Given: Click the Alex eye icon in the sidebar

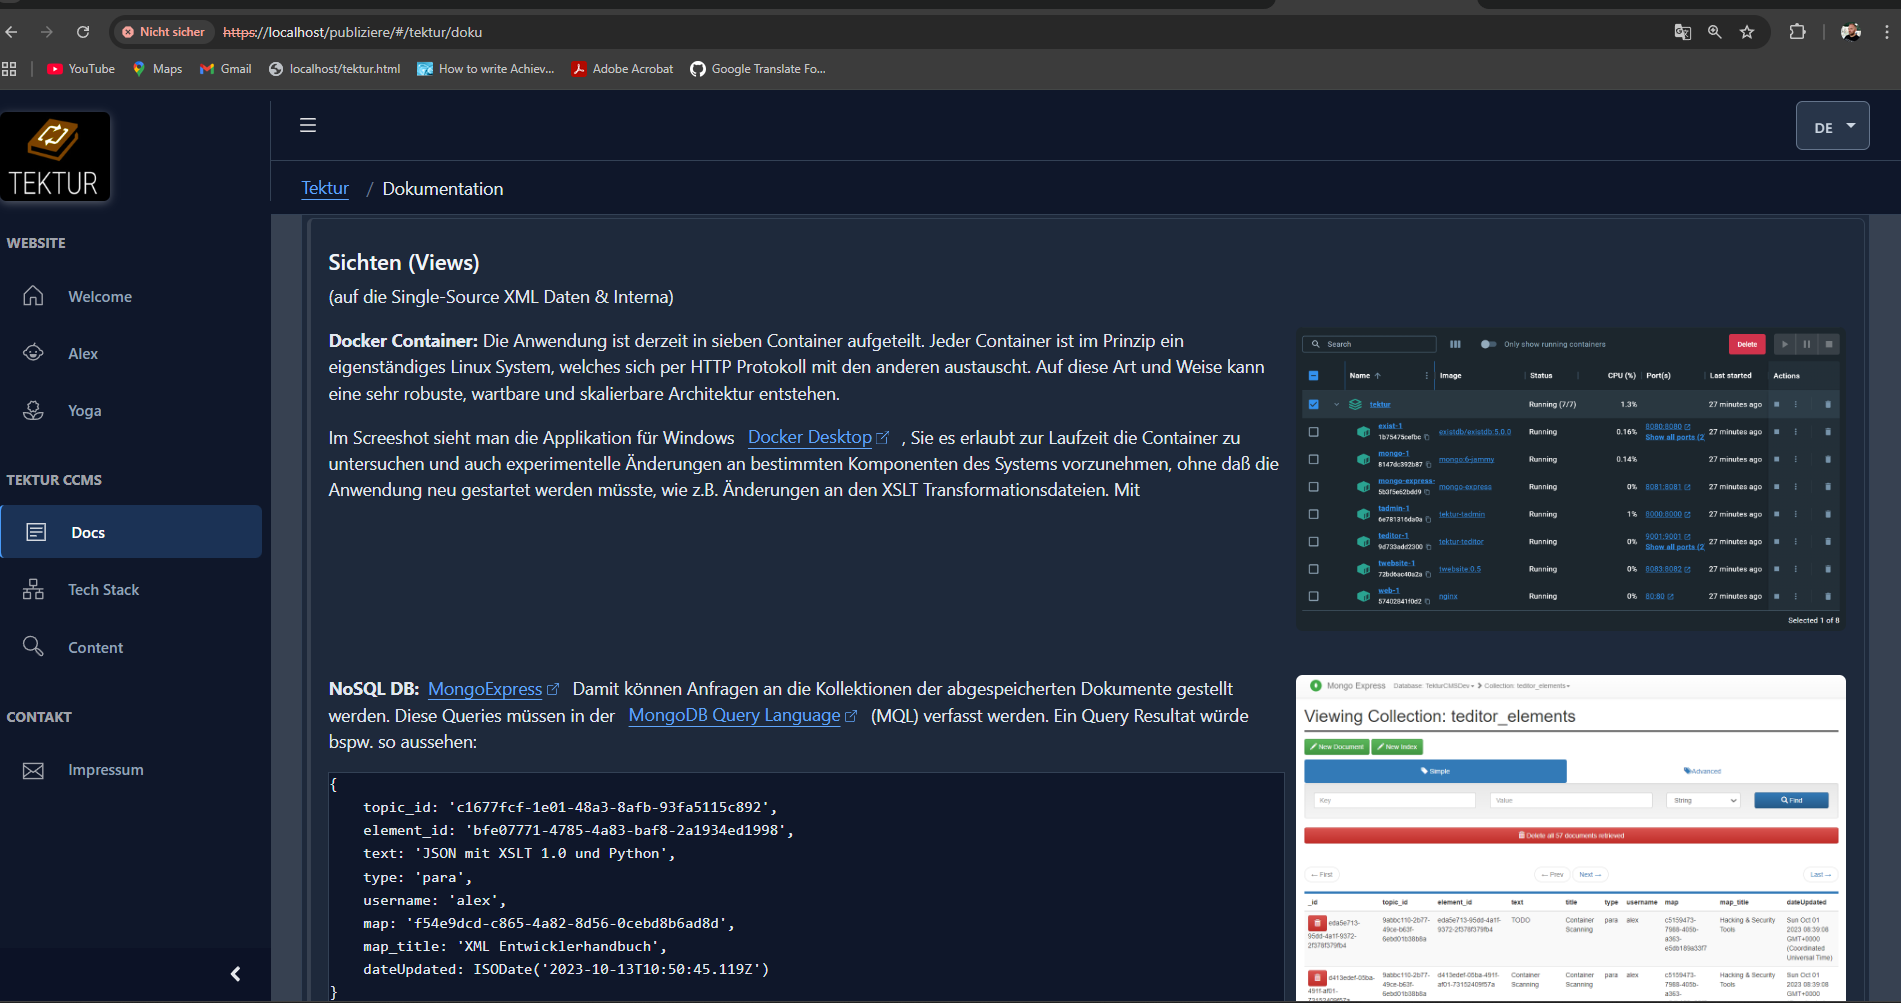Looking at the screenshot, I should pos(33,353).
